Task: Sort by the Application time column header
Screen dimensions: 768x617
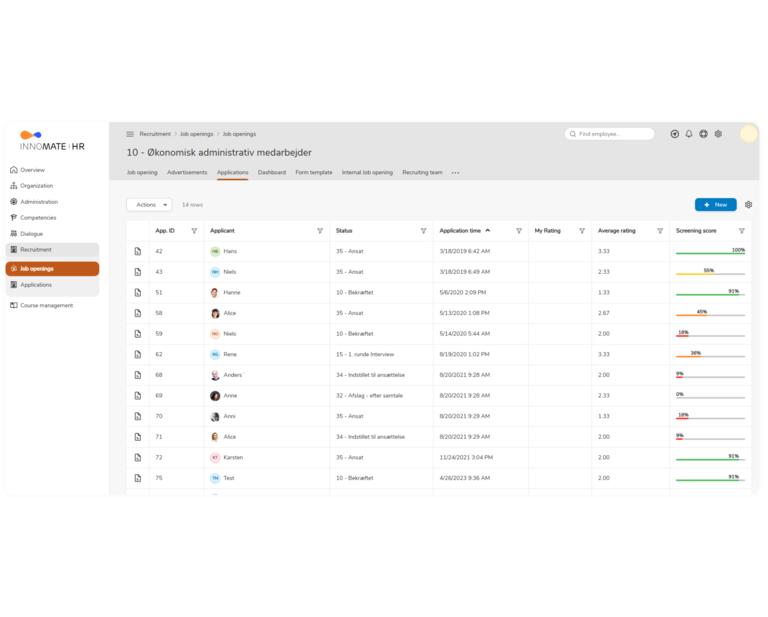Action: pyautogui.click(x=461, y=231)
